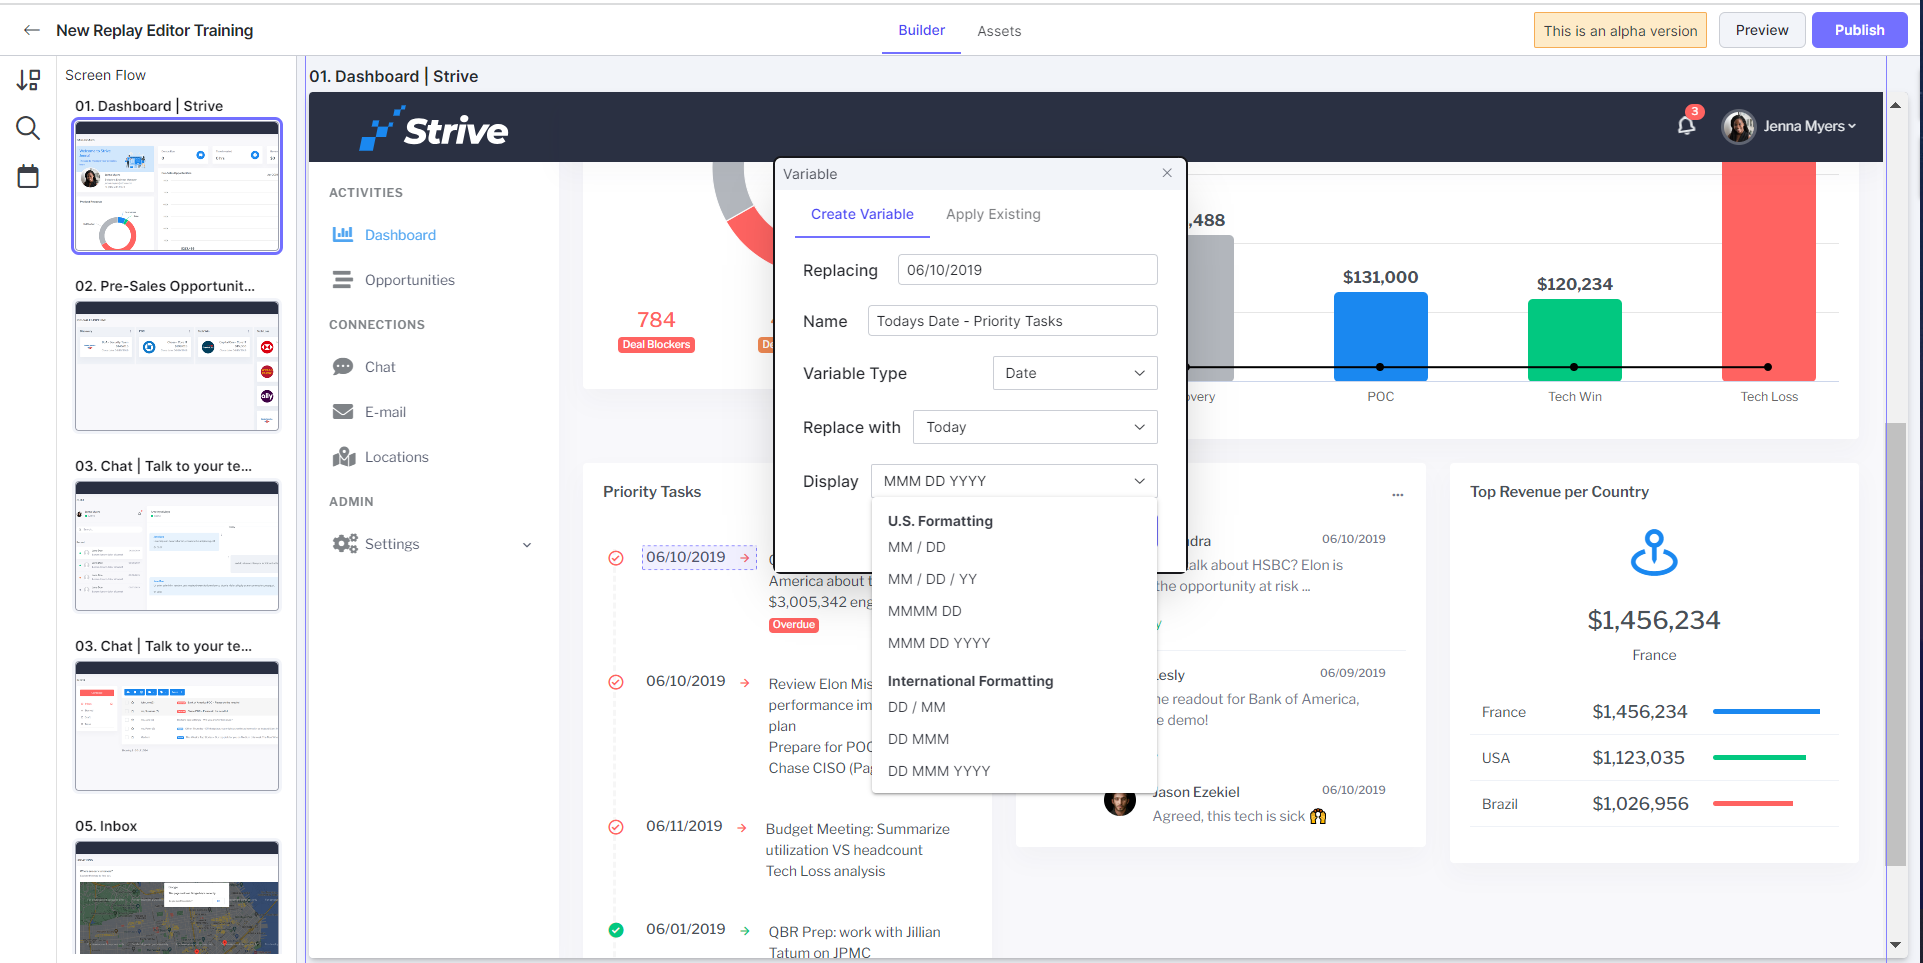Viewport: 1923px width, 963px height.
Task: Click the alpha version notice
Action: [x=1620, y=31]
